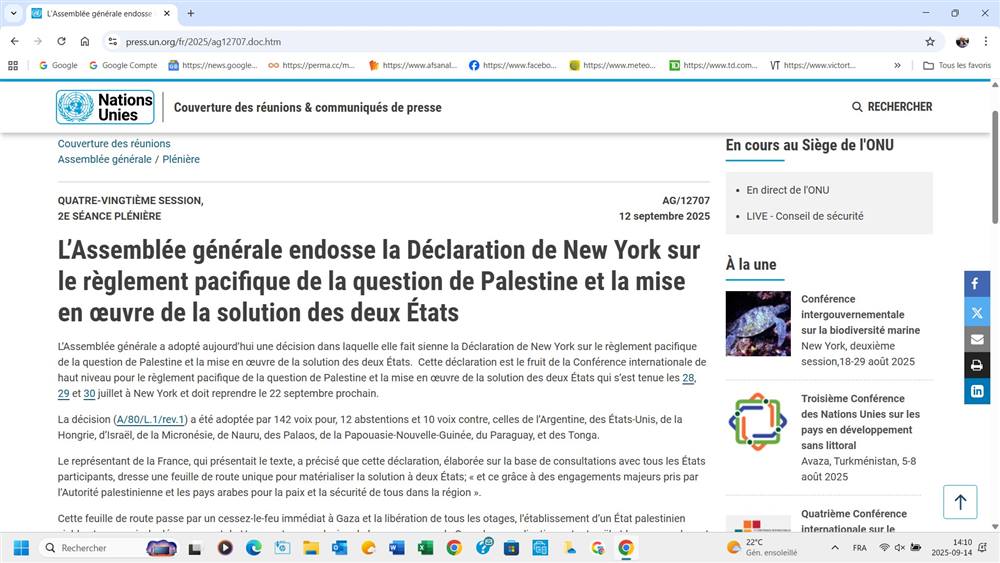The width and height of the screenshot is (1000, 563).
Task: Open the td.com bookmark
Action: [713, 65]
